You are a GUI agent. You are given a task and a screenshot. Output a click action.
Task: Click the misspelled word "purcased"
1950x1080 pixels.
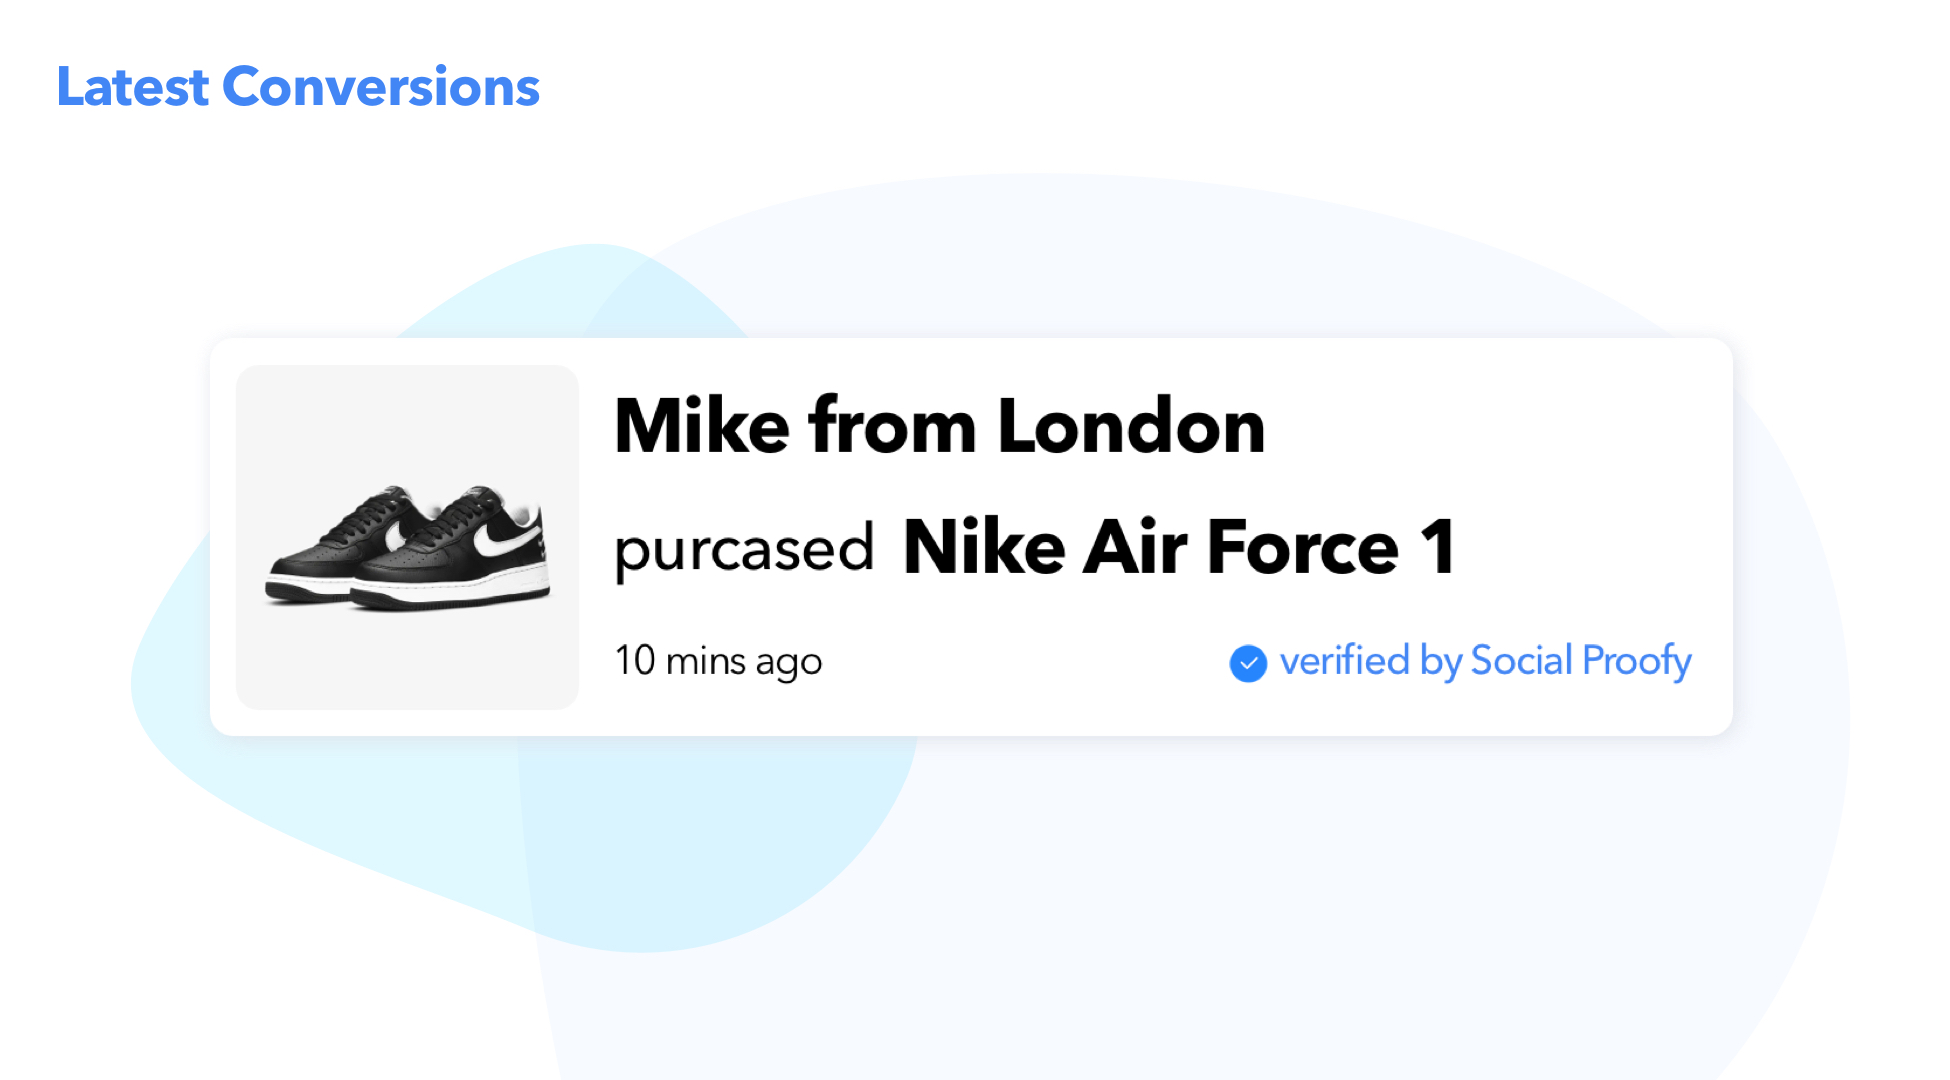744,550
